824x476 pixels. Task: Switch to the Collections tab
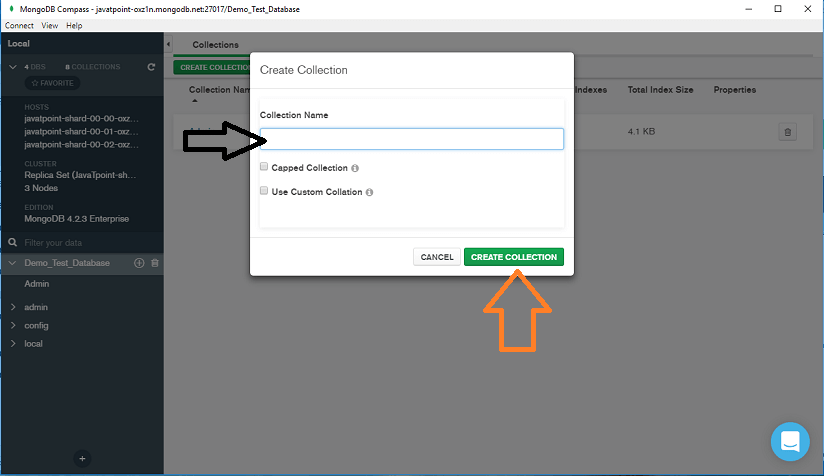pyautogui.click(x=215, y=45)
